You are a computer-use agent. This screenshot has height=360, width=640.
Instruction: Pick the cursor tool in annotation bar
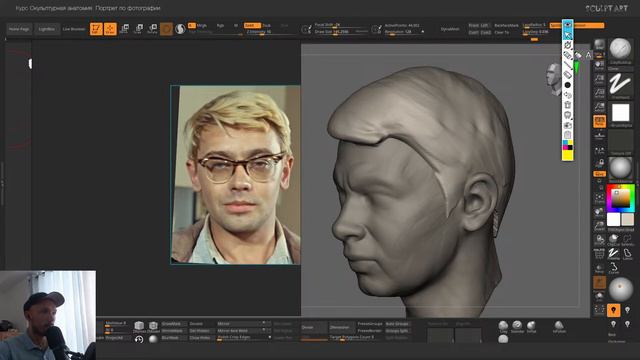click(568, 35)
